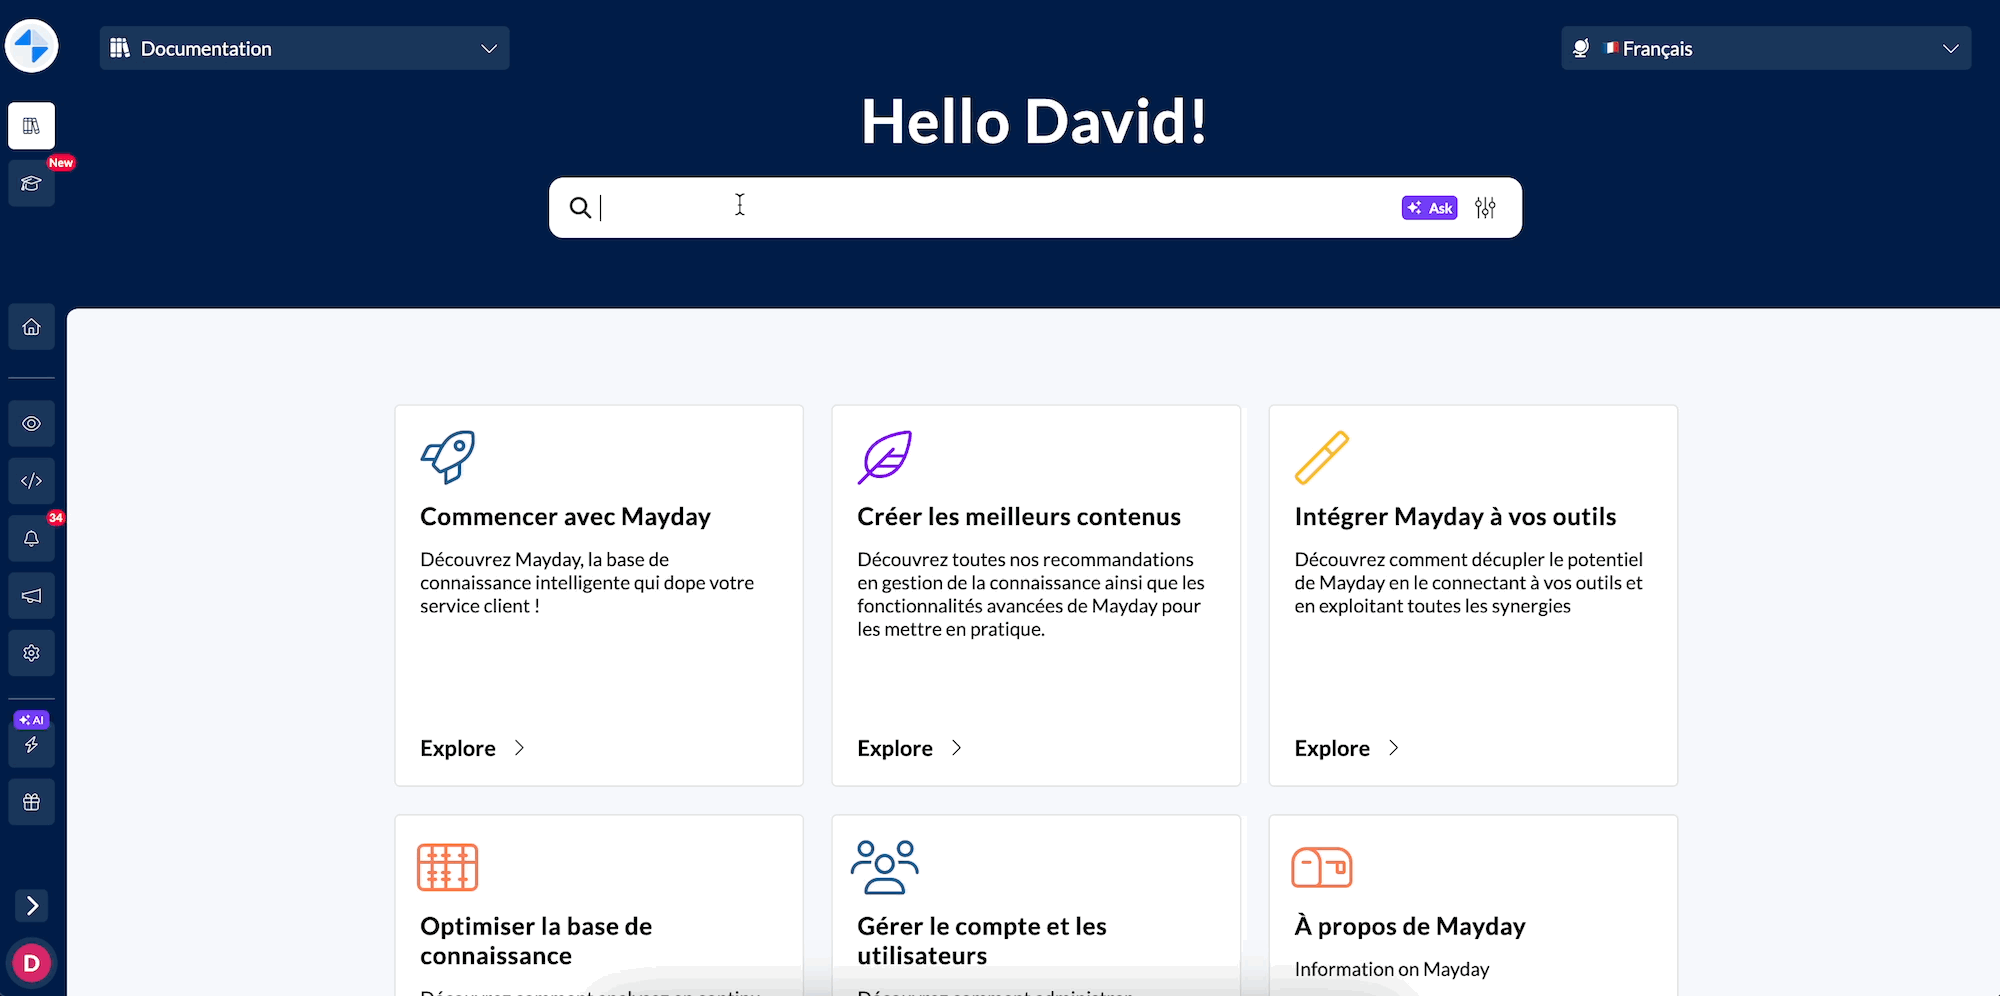Open search filter sliders icon
The image size is (2000, 996).
click(1485, 208)
